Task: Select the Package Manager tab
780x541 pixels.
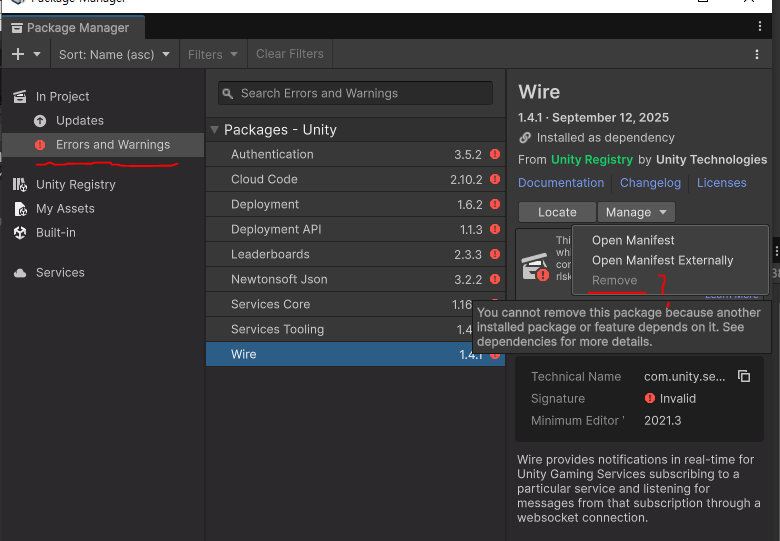Action: coord(74,28)
